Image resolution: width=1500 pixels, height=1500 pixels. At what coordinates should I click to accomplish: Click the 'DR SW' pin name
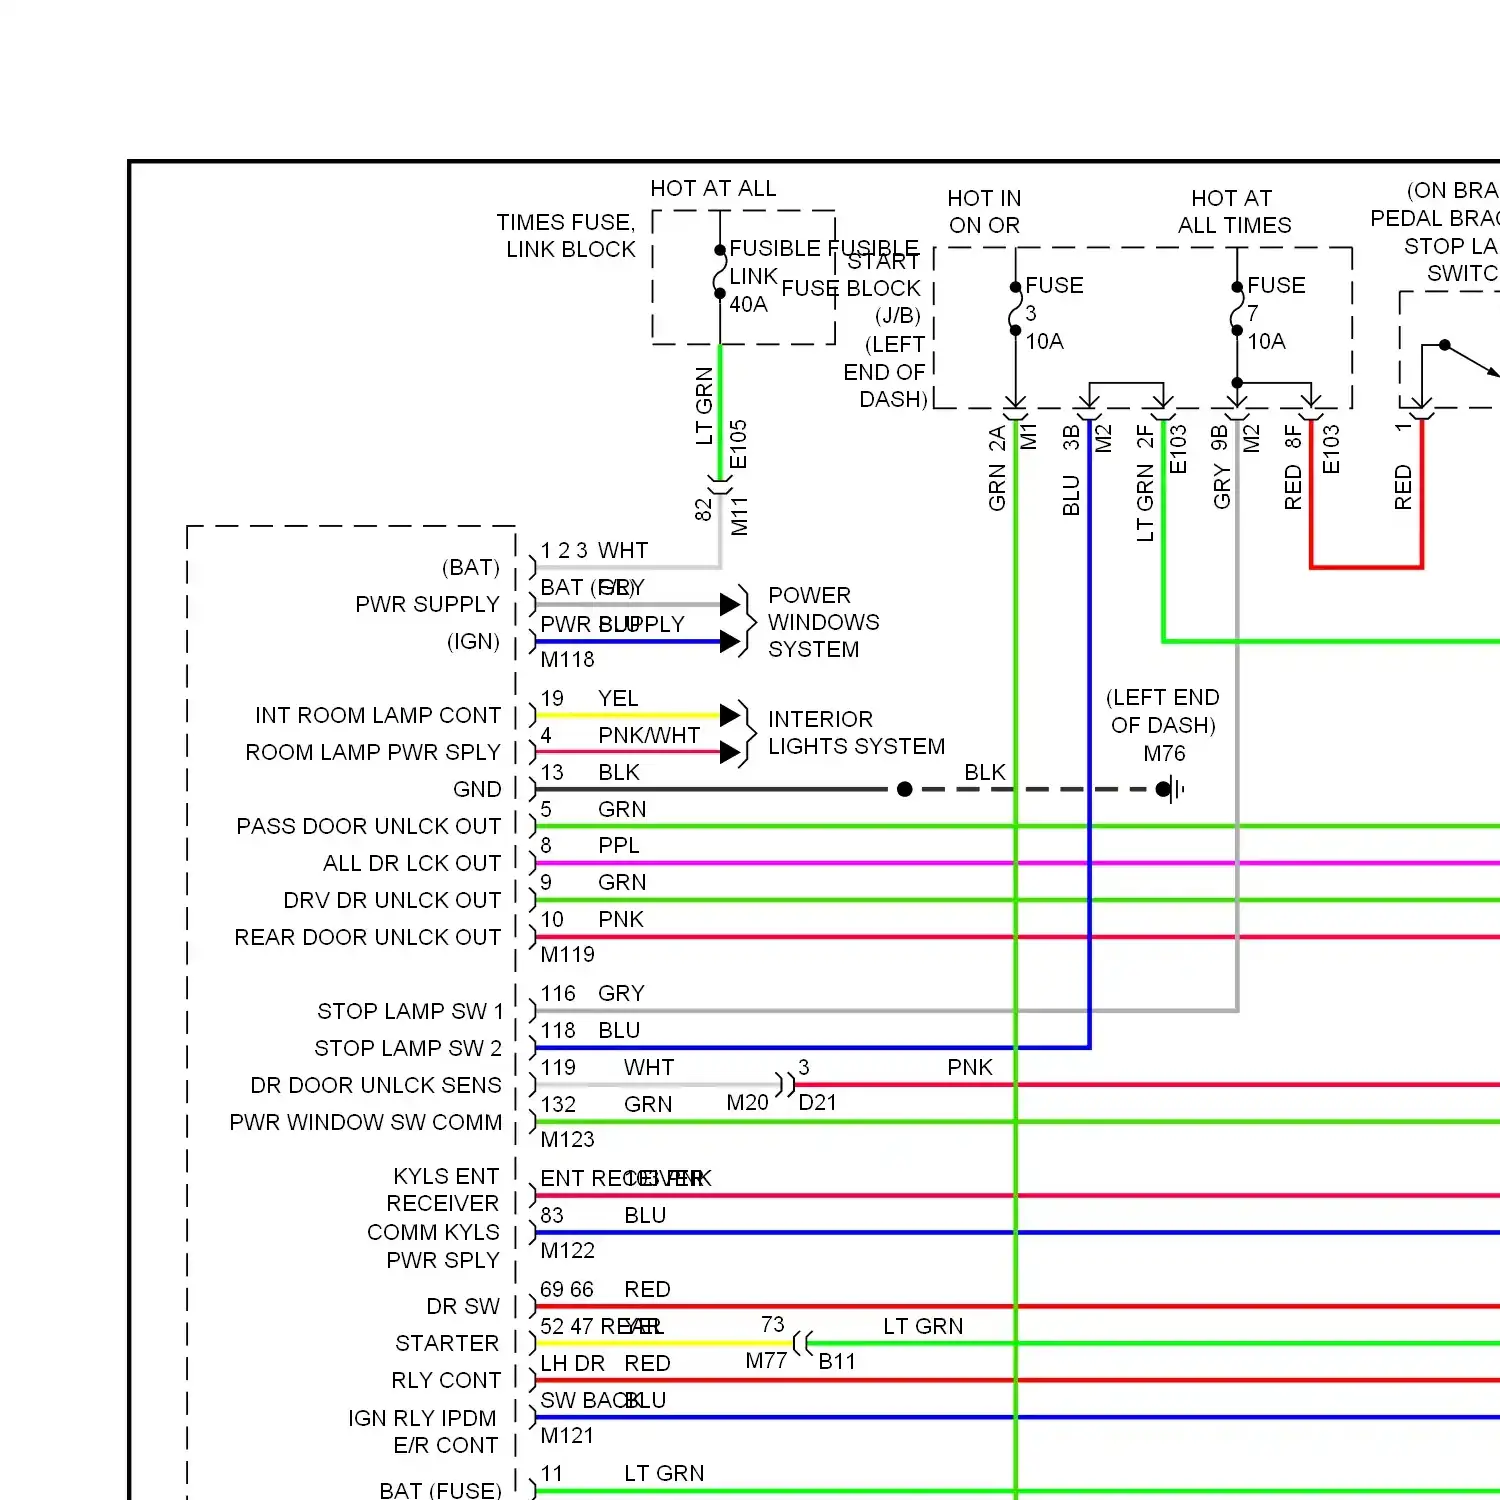(x=463, y=1306)
